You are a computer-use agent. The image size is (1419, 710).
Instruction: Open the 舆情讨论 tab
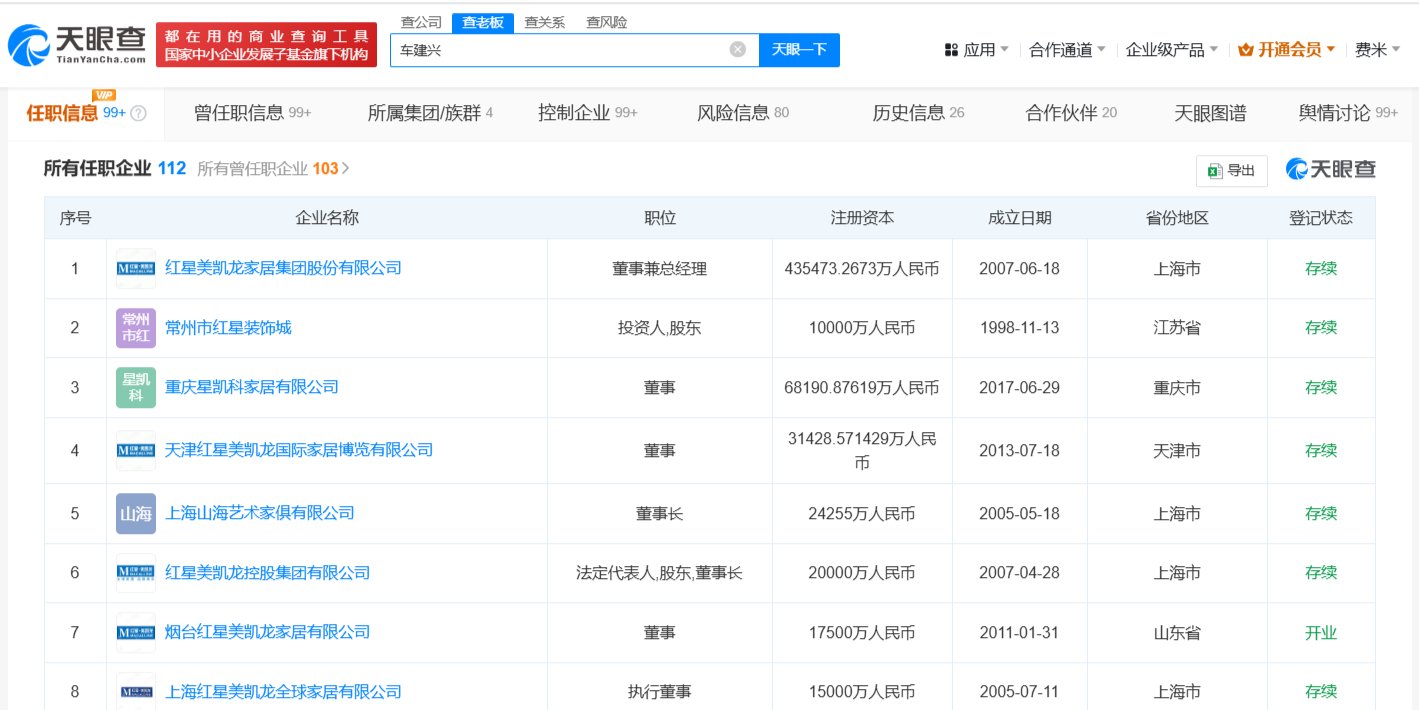[x=1348, y=113]
